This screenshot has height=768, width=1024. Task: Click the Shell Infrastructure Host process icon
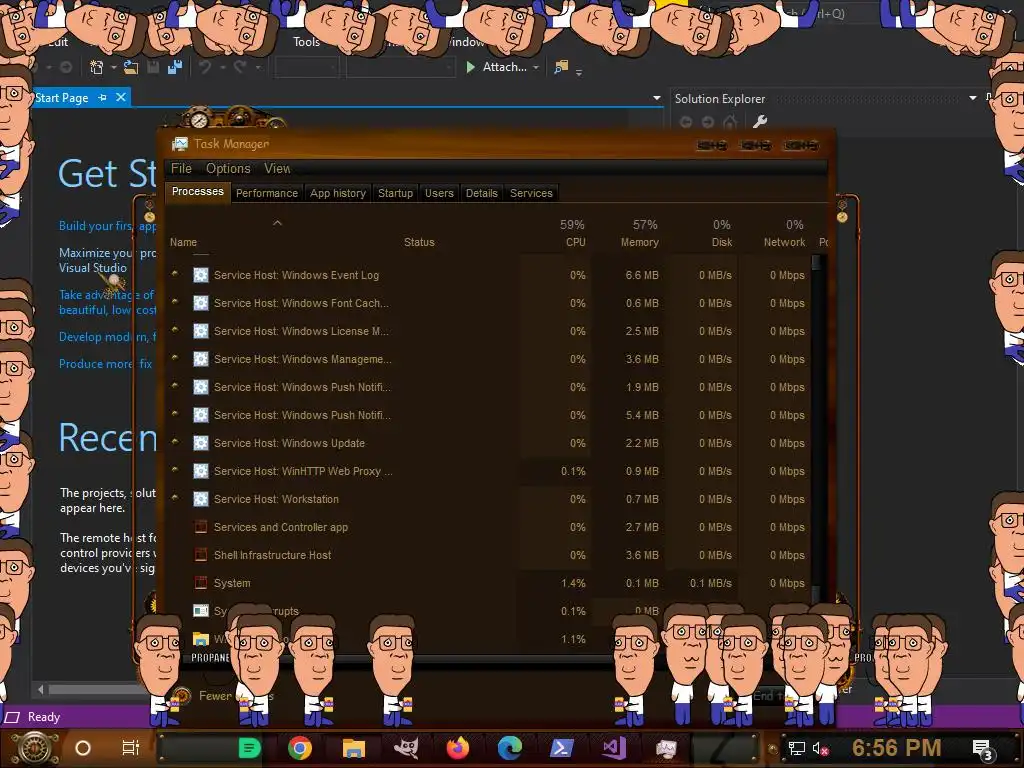[200, 555]
